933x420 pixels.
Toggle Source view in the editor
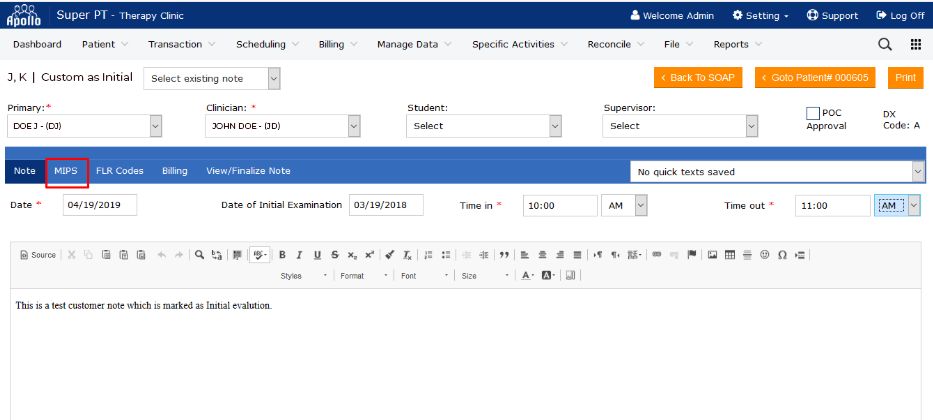click(38, 255)
